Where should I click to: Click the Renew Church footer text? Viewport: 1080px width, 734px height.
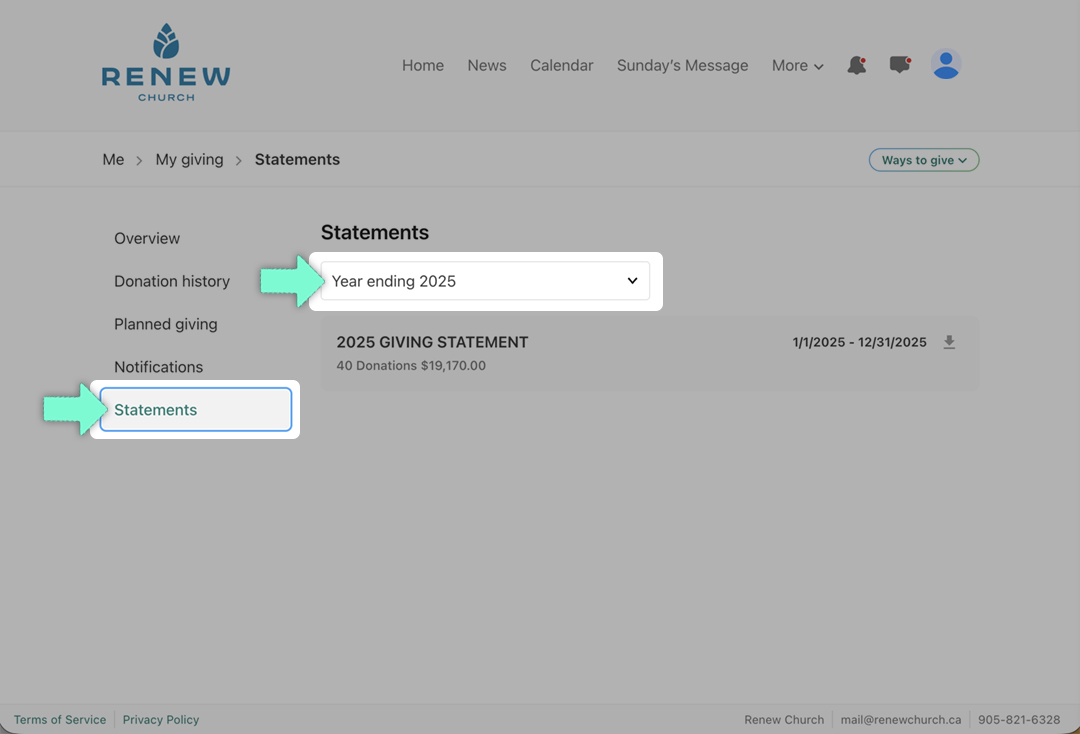tap(784, 720)
